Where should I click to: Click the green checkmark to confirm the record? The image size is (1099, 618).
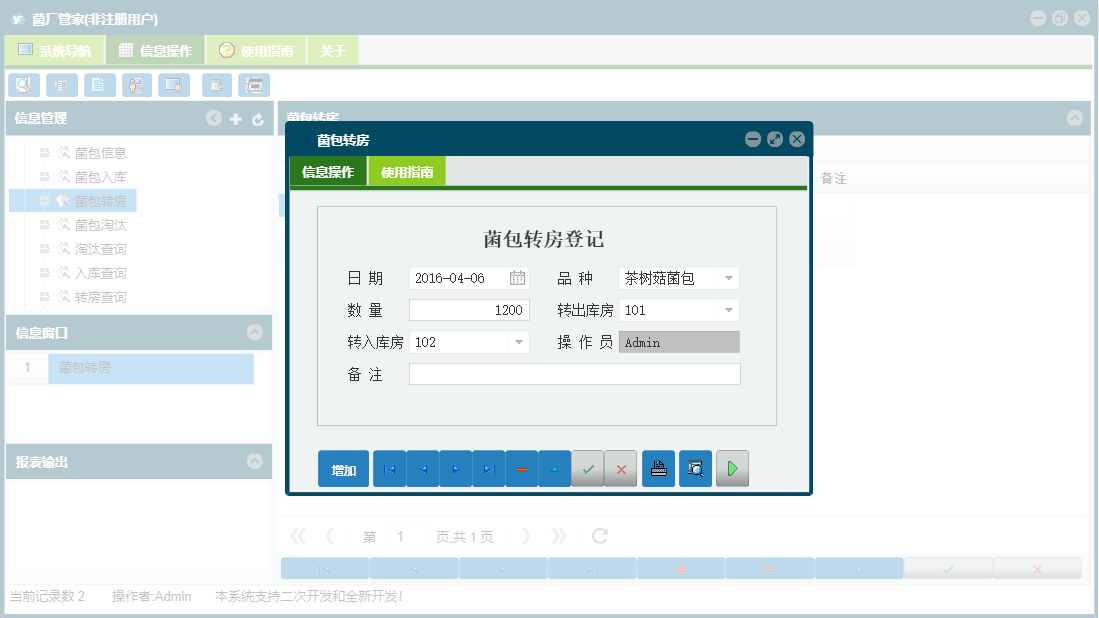point(588,468)
